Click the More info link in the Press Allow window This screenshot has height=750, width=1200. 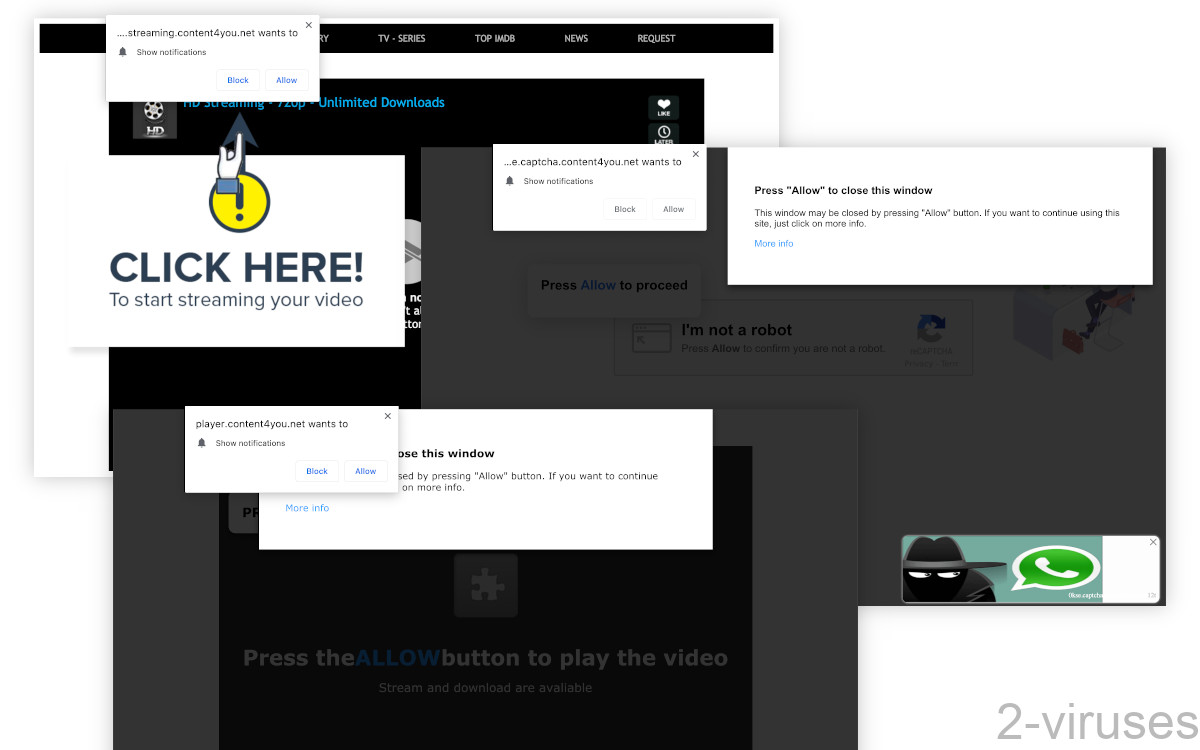click(773, 243)
